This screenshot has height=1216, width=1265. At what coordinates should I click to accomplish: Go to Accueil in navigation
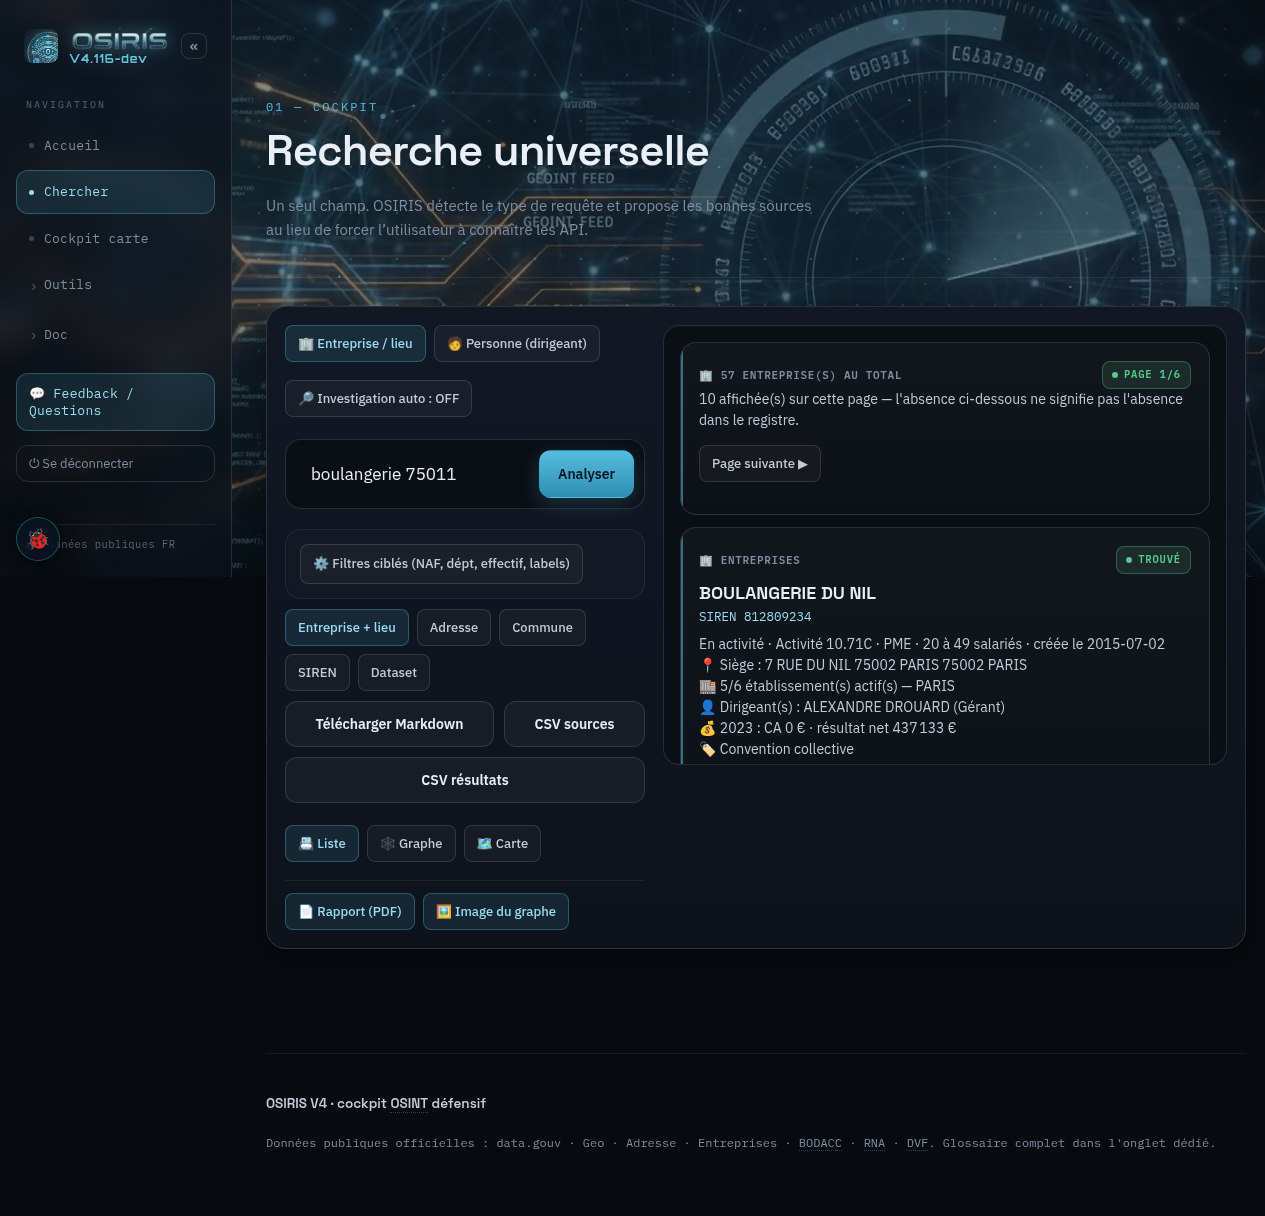coord(115,146)
